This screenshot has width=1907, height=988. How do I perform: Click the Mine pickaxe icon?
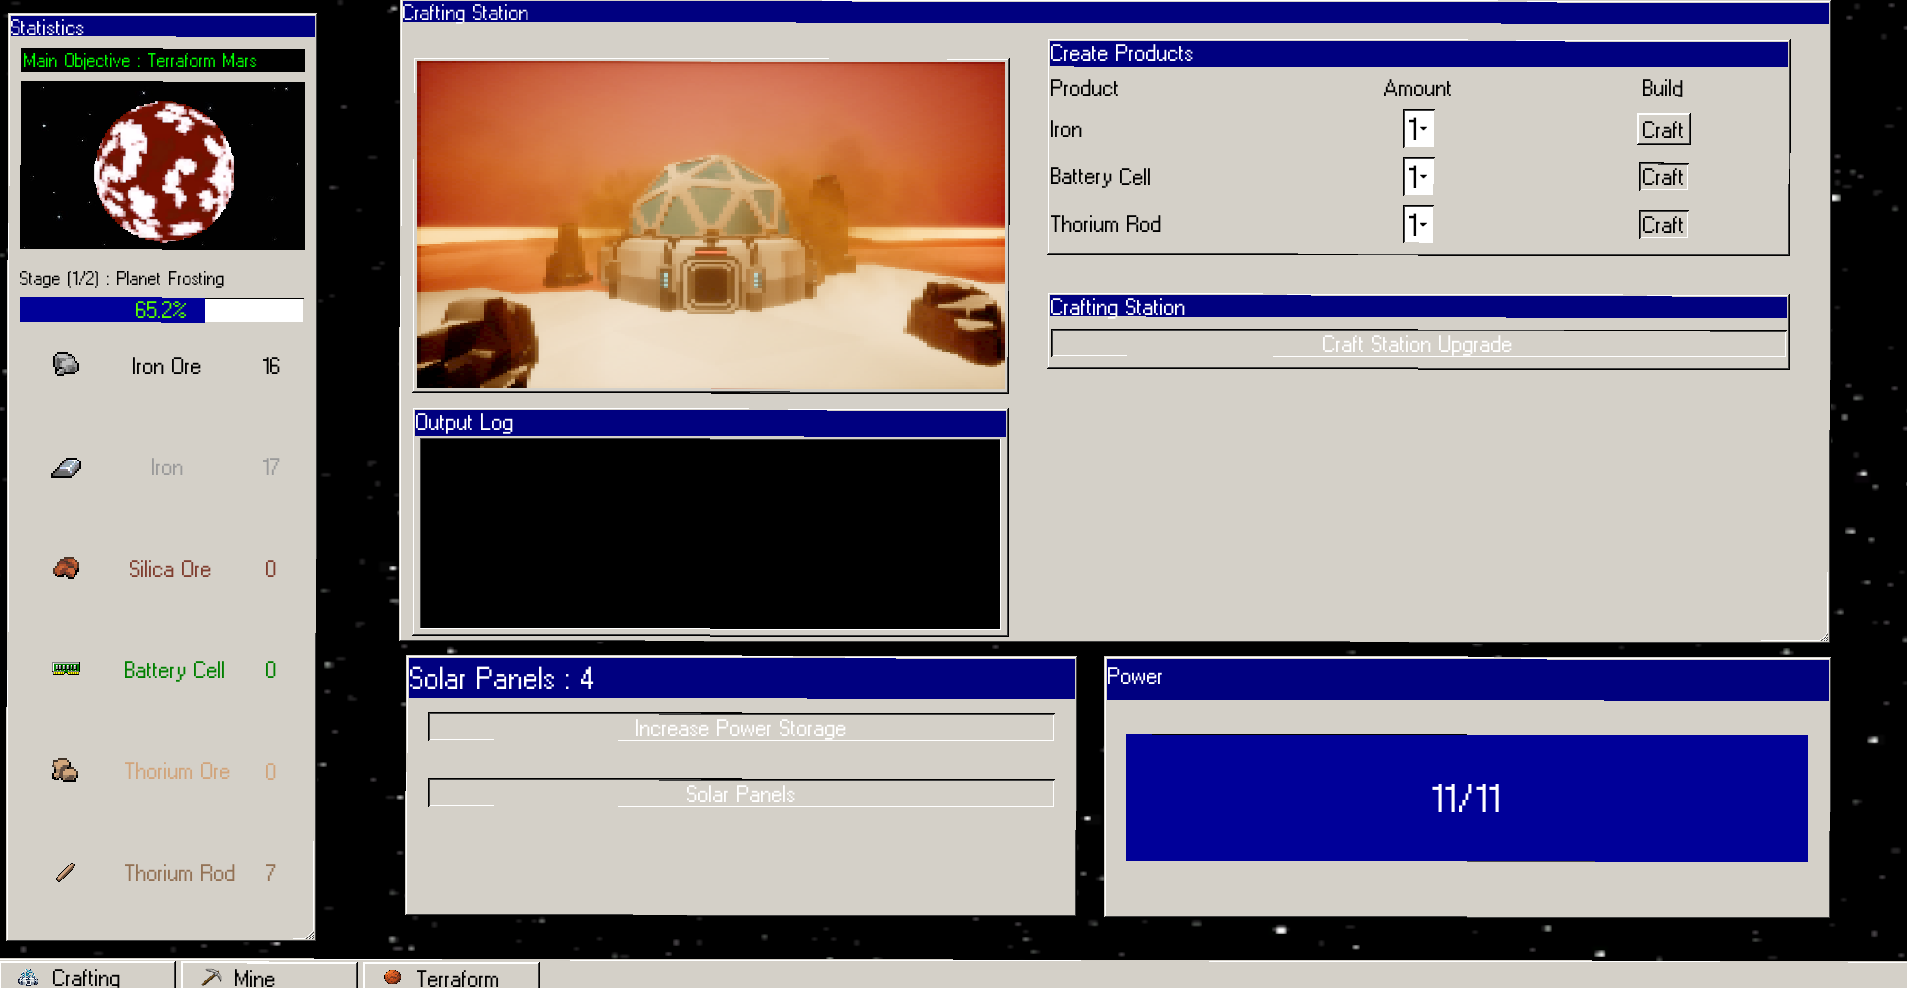(x=211, y=977)
